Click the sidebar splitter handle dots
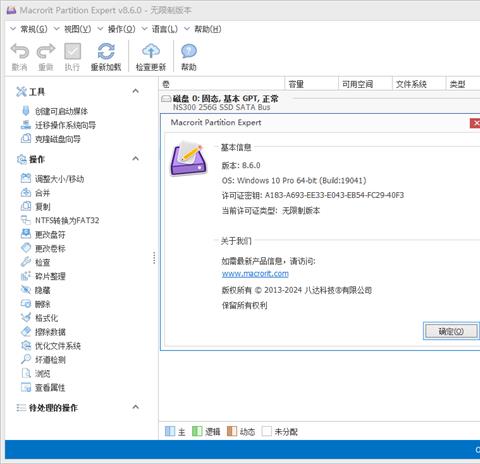The width and height of the screenshot is (480, 464). coord(154,258)
